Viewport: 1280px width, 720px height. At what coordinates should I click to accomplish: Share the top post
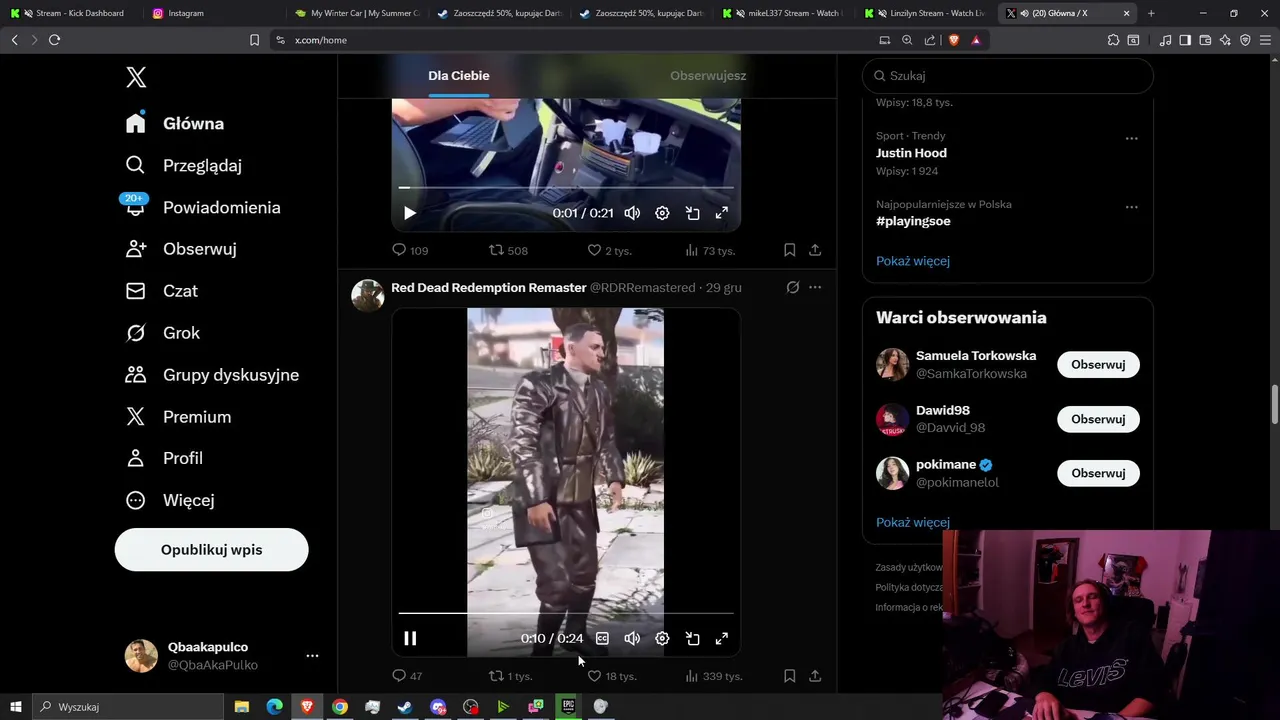[x=815, y=250]
